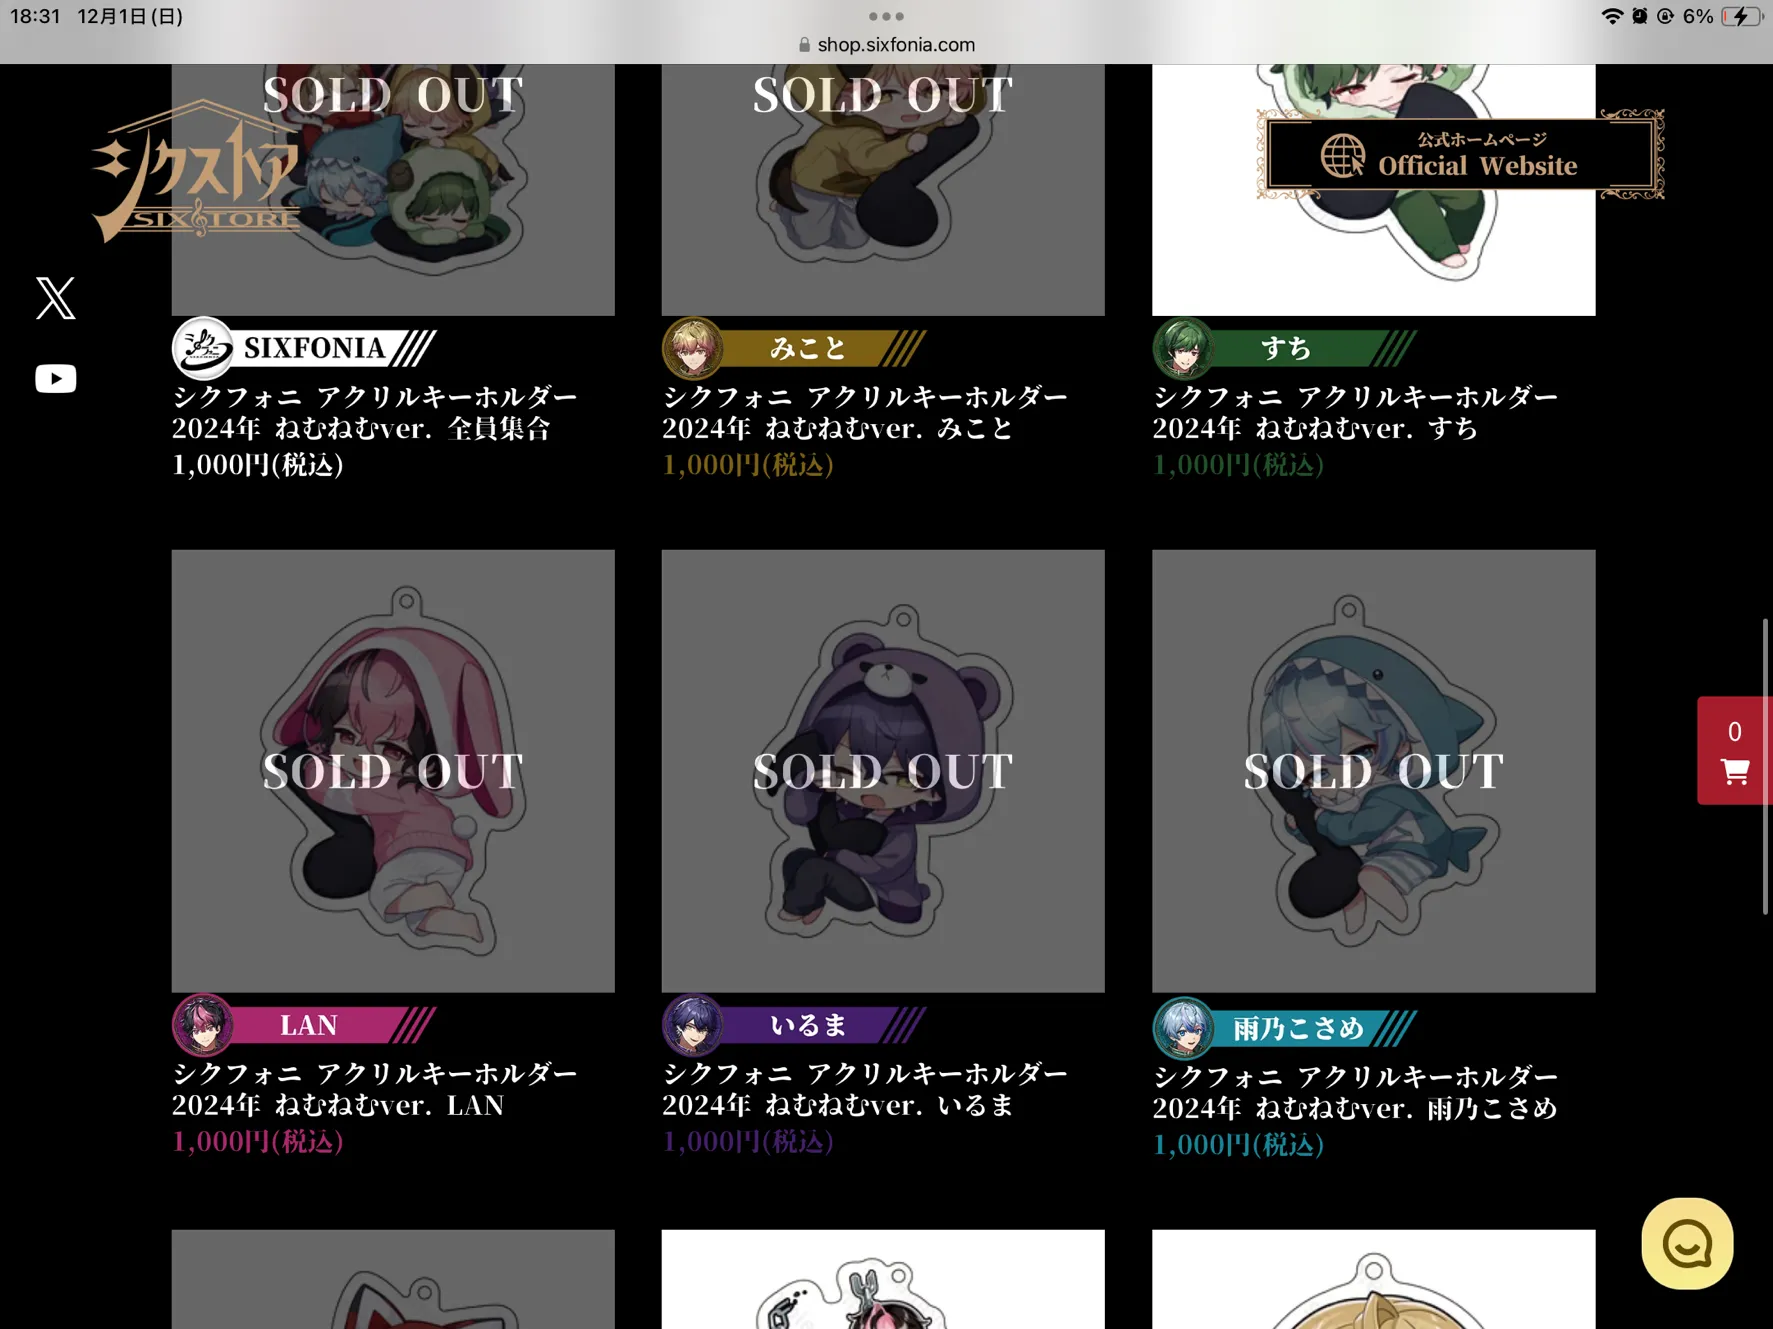1773x1329 pixels.
Task: Tap the 雨乃こさめ member badge
Action: [x=1285, y=1028]
